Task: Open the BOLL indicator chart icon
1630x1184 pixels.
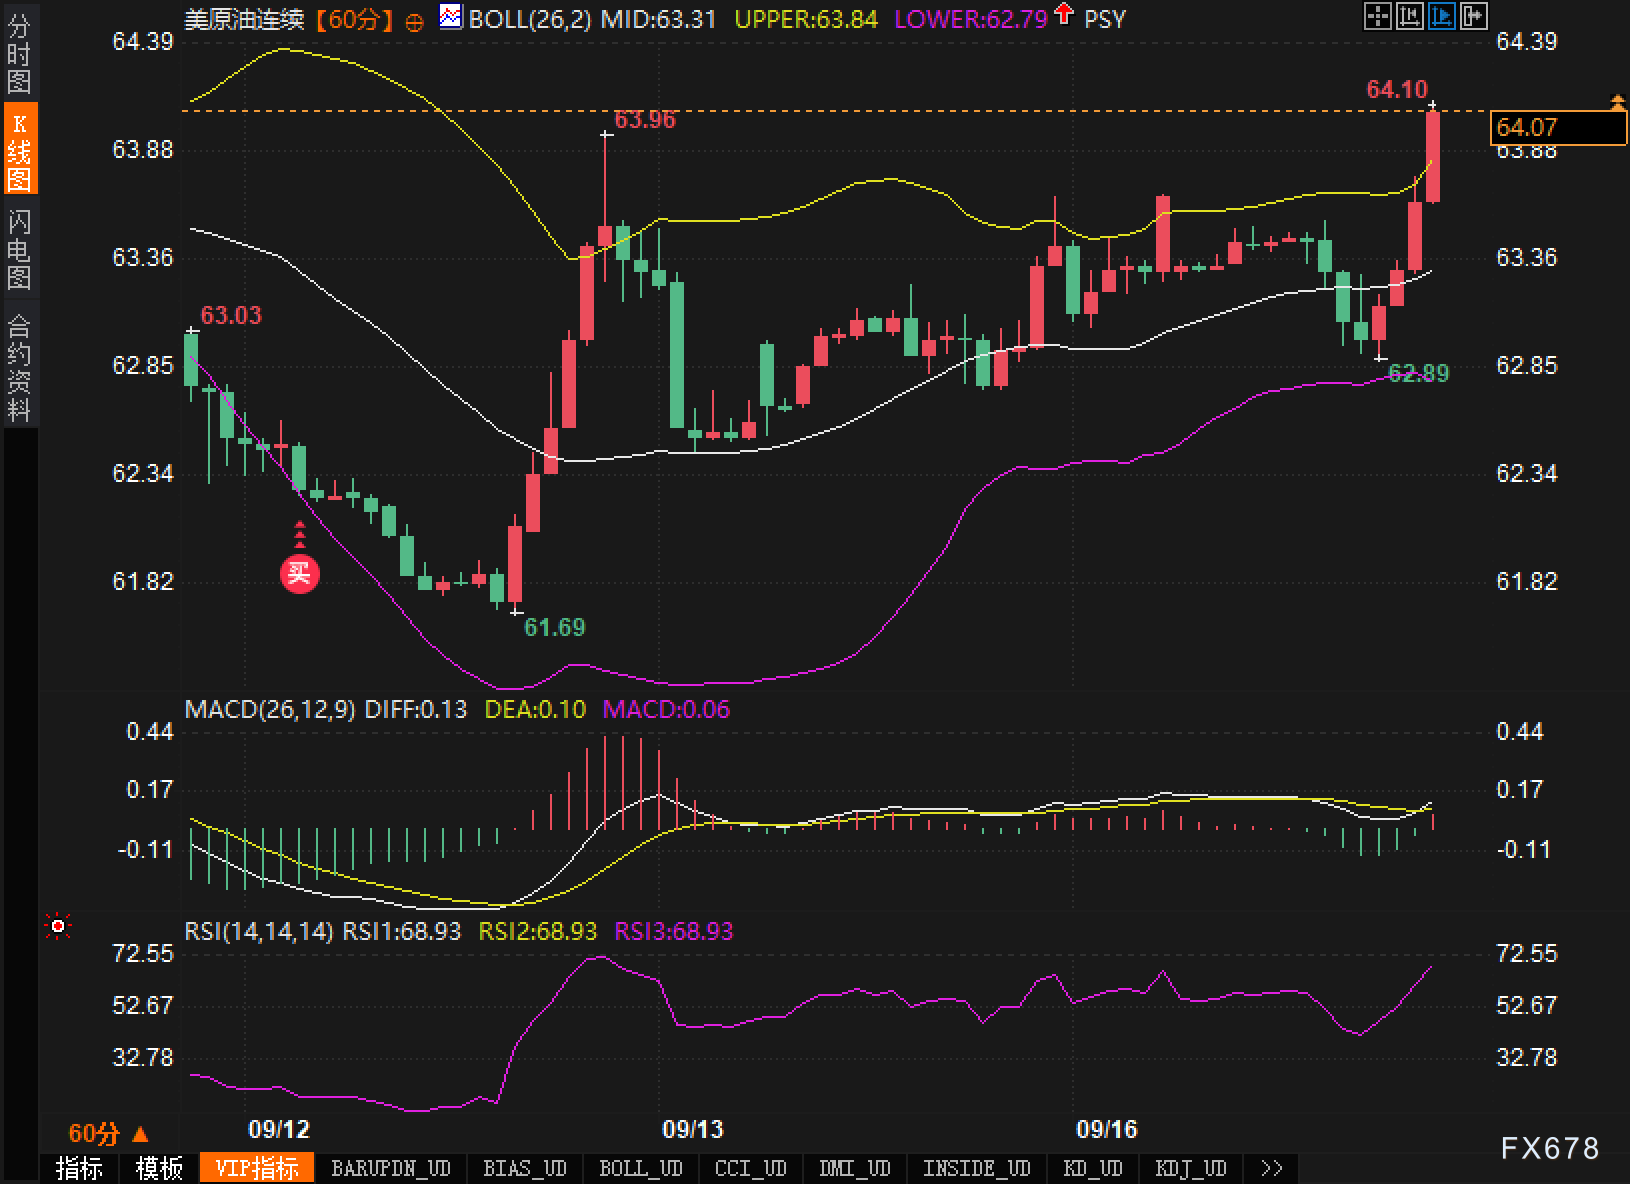Action: [451, 17]
